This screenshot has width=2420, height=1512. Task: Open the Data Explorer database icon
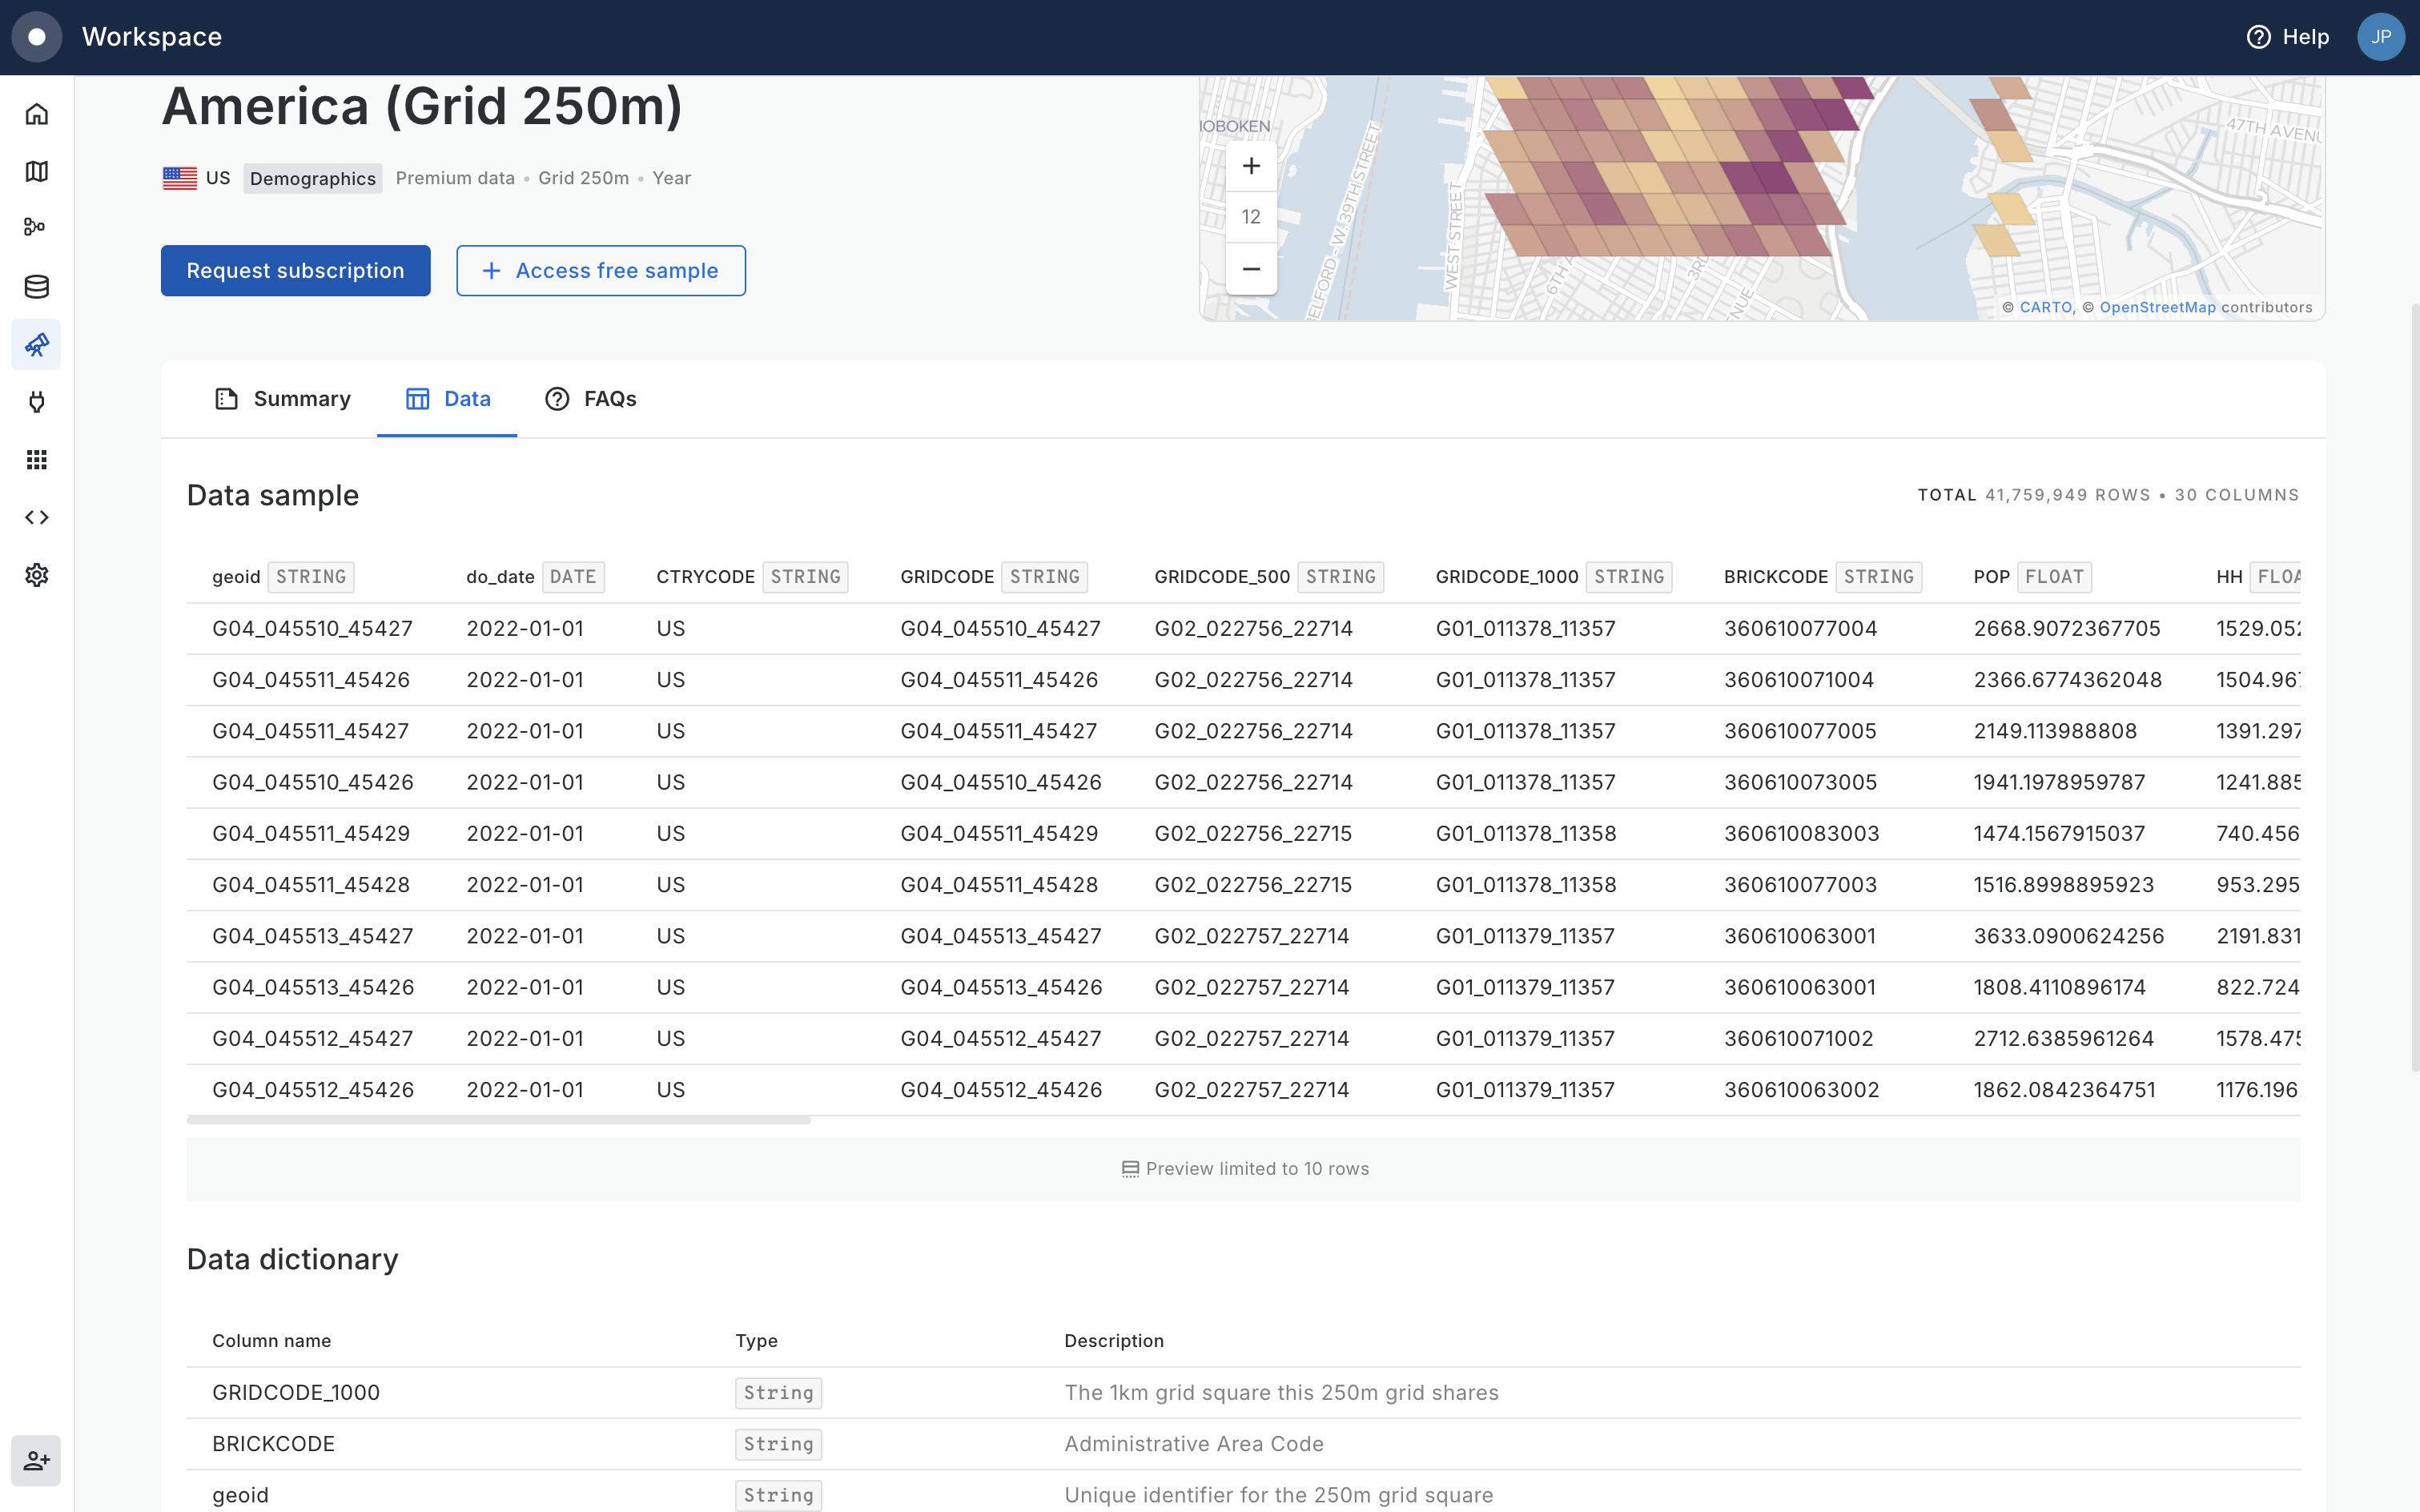click(37, 287)
